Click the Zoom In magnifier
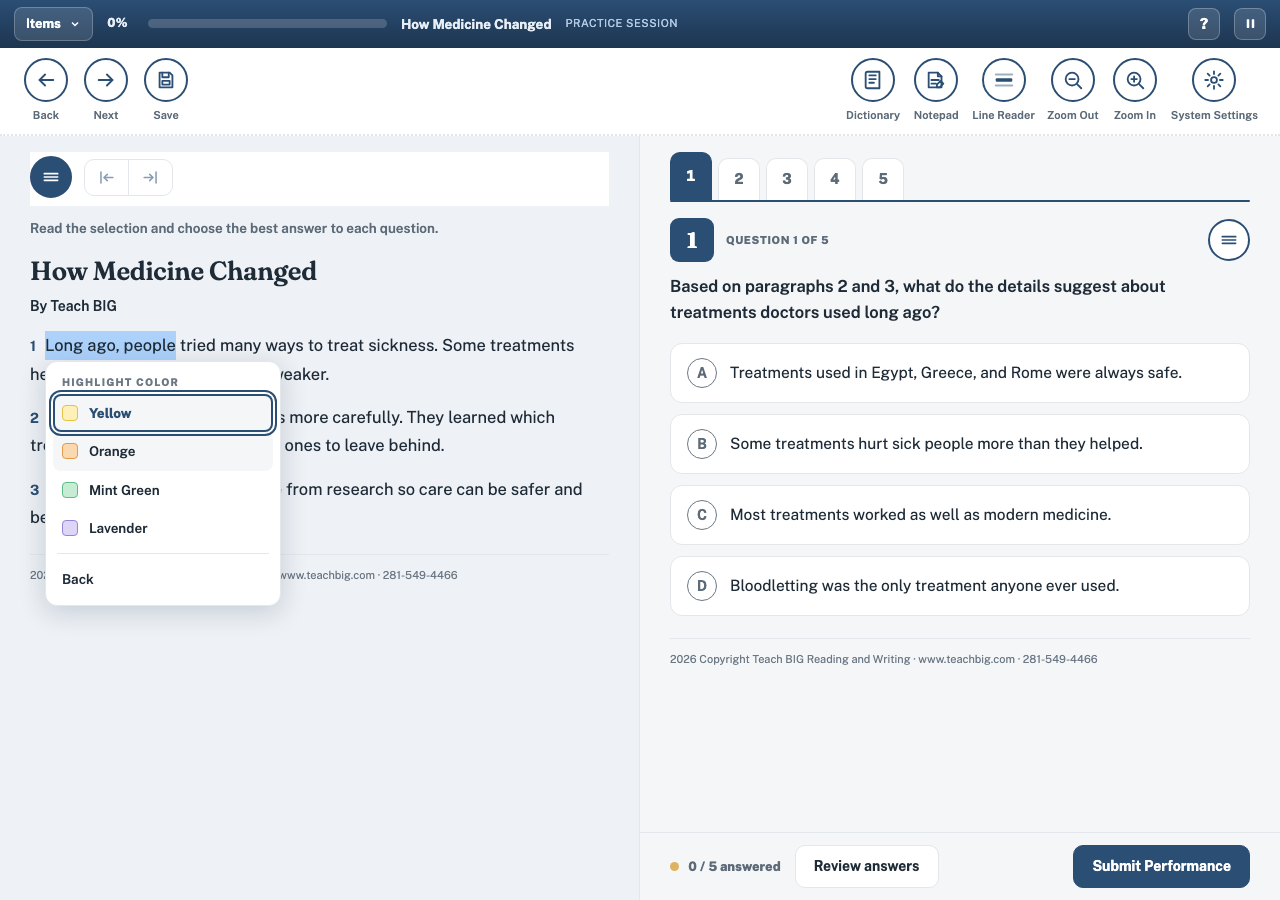This screenshot has height=900, width=1280. pos(1135,80)
